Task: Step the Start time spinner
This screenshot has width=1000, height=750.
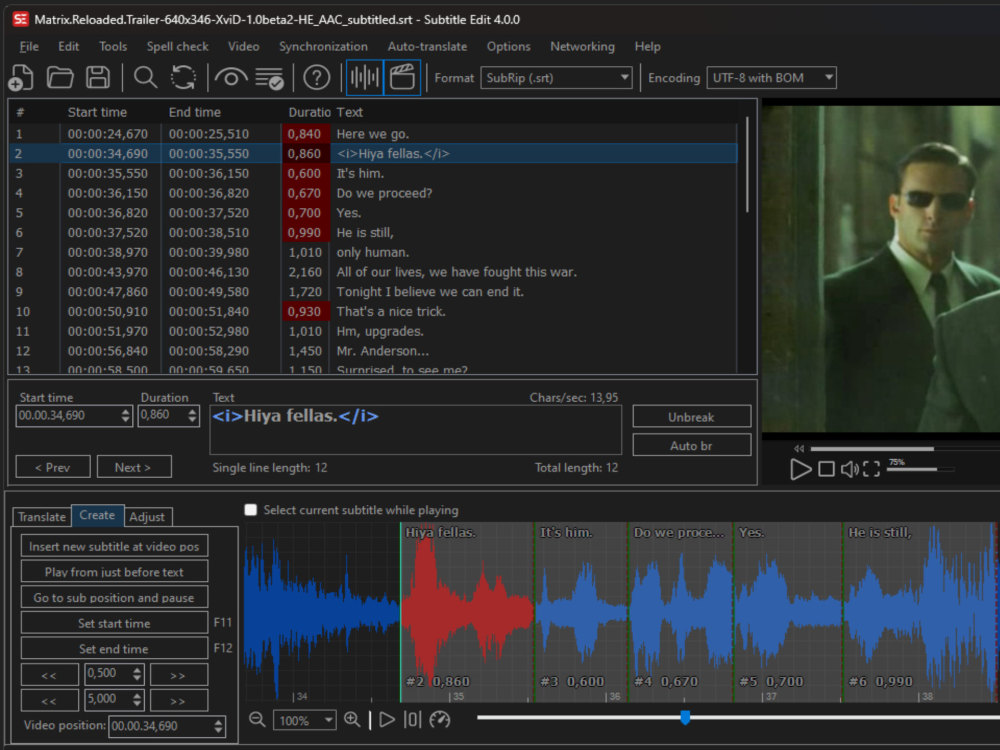Action: pyautogui.click(x=126, y=416)
